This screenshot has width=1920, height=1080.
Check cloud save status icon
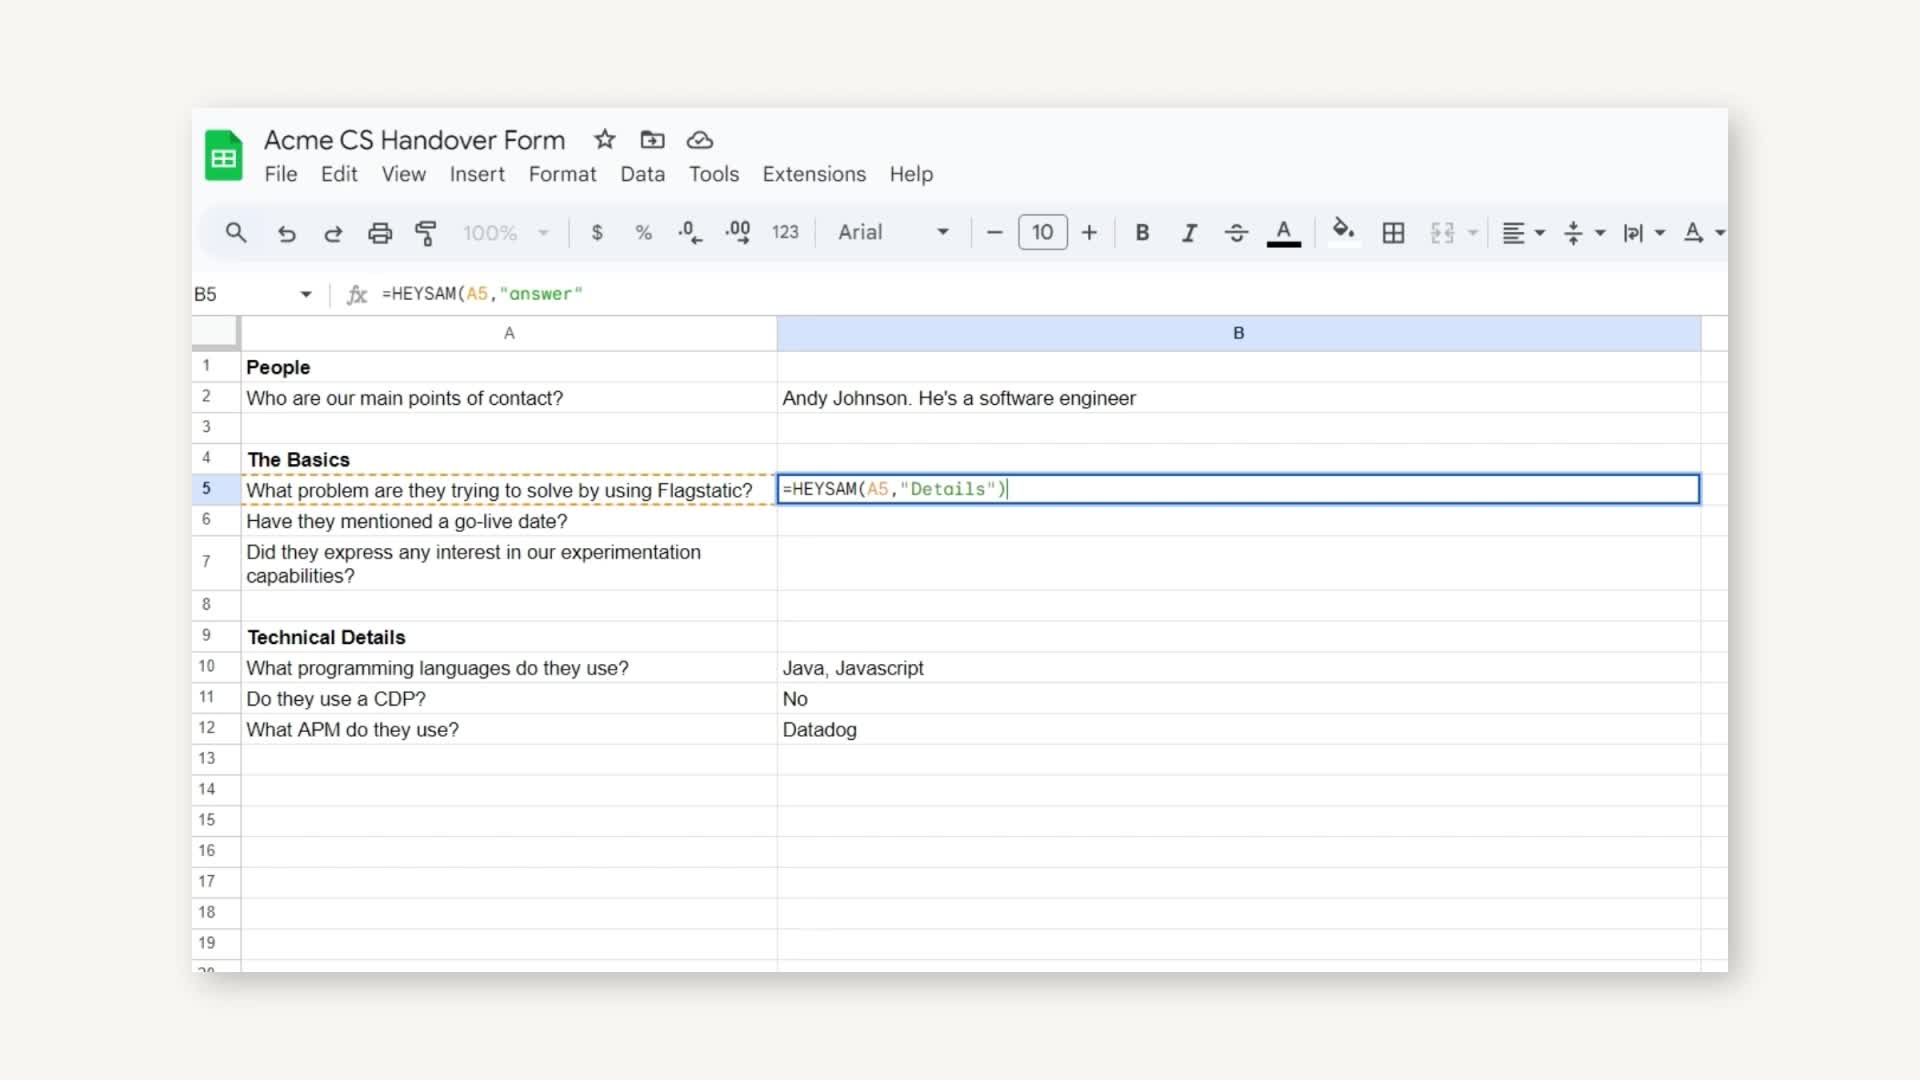(x=700, y=140)
